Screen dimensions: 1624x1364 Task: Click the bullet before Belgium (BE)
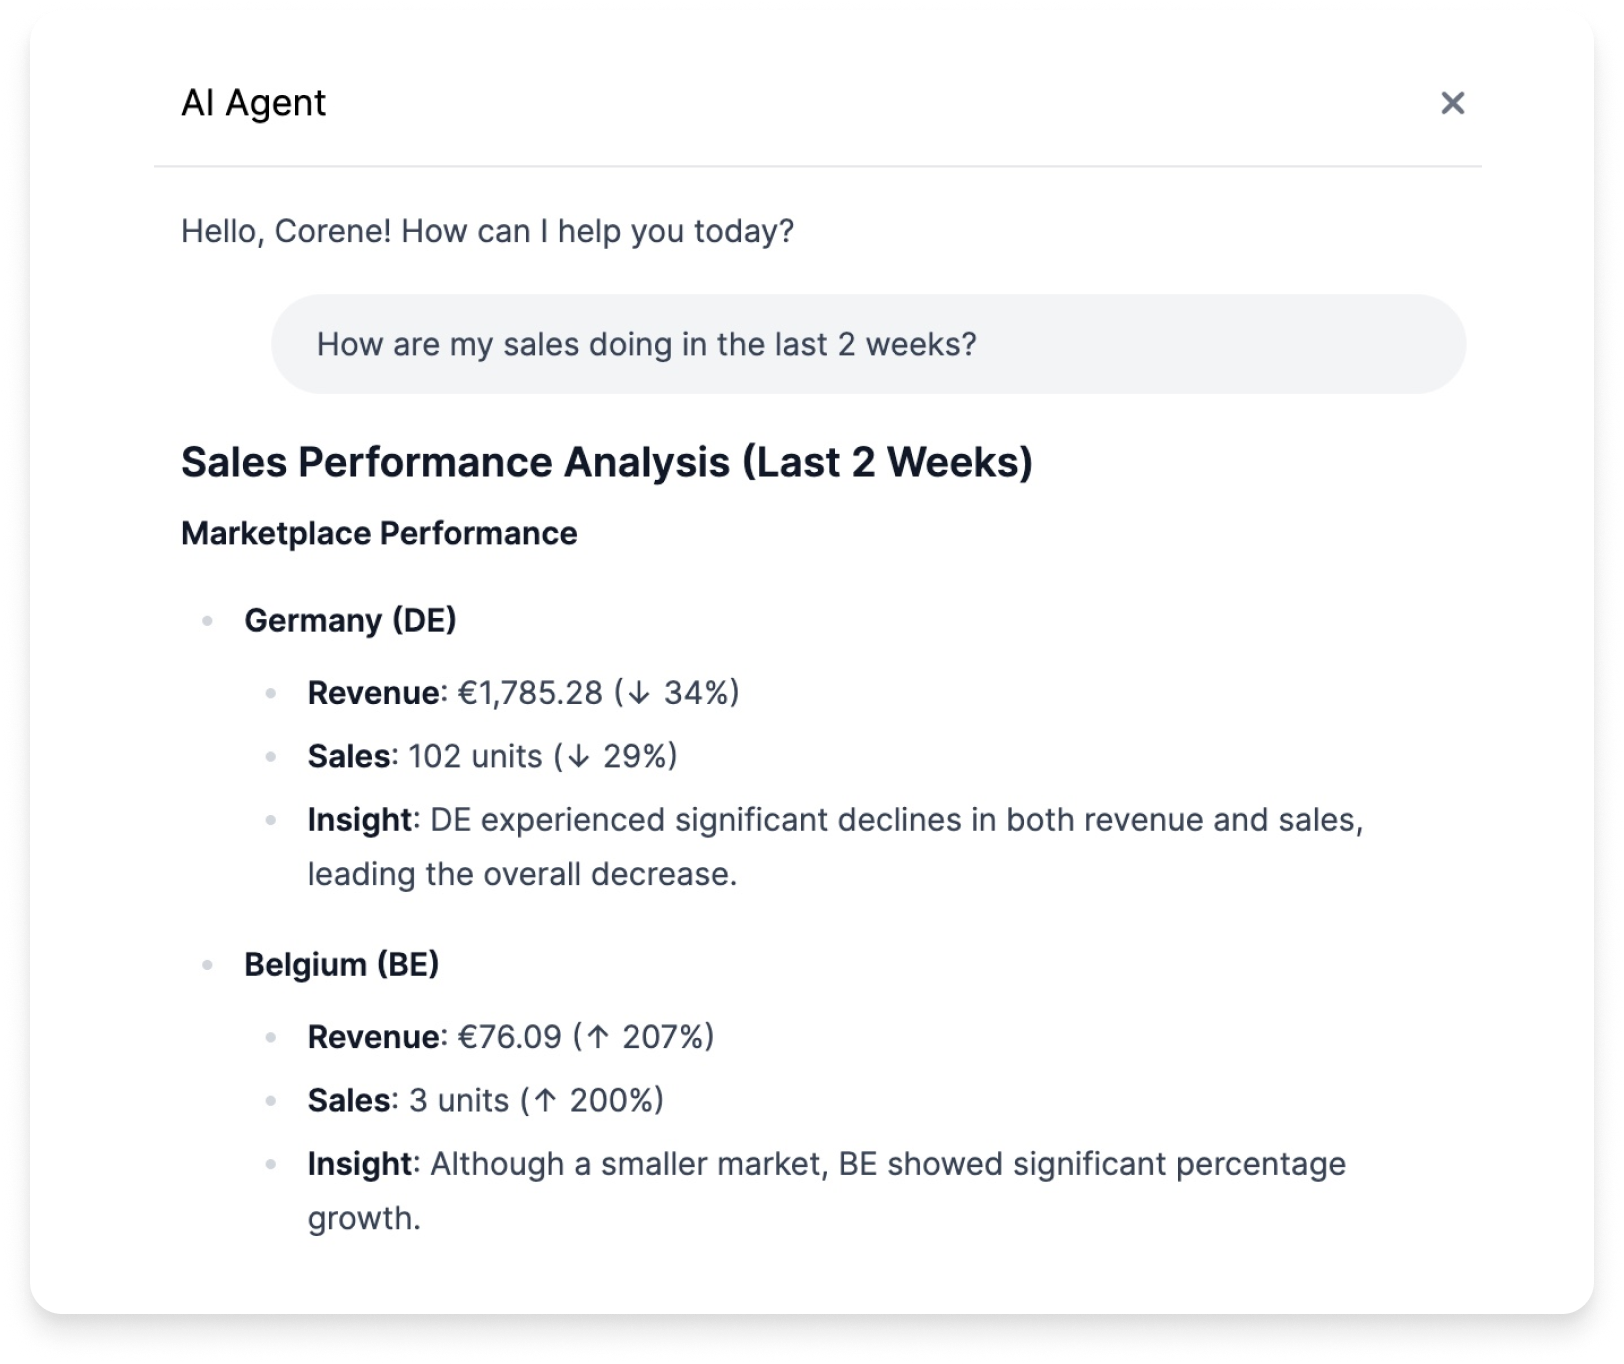click(x=208, y=965)
